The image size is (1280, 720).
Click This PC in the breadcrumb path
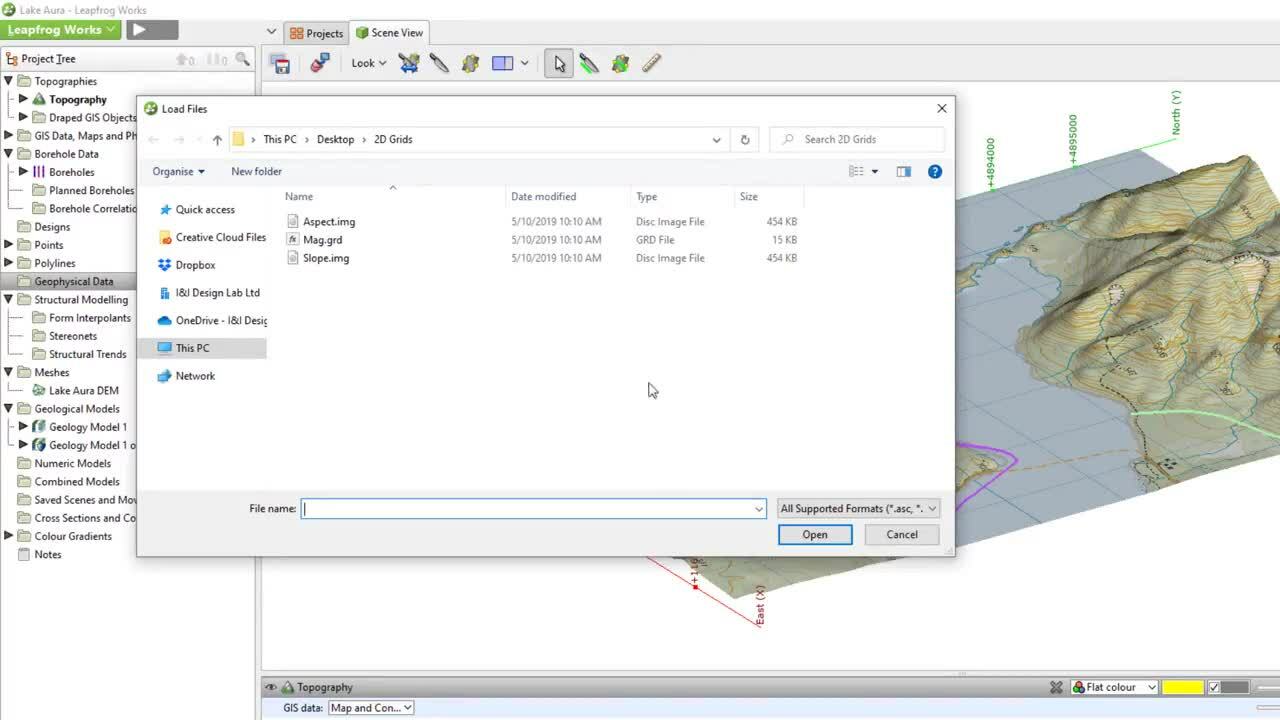280,139
